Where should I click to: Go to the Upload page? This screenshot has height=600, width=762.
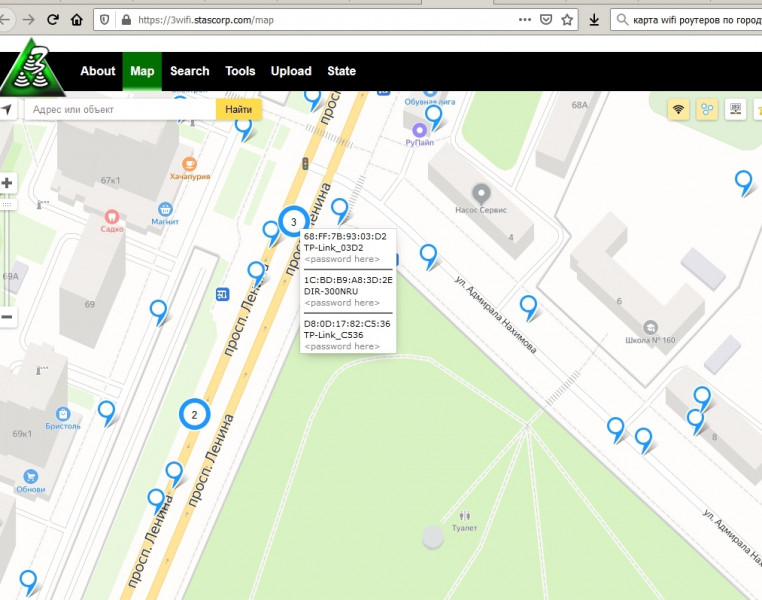(291, 71)
